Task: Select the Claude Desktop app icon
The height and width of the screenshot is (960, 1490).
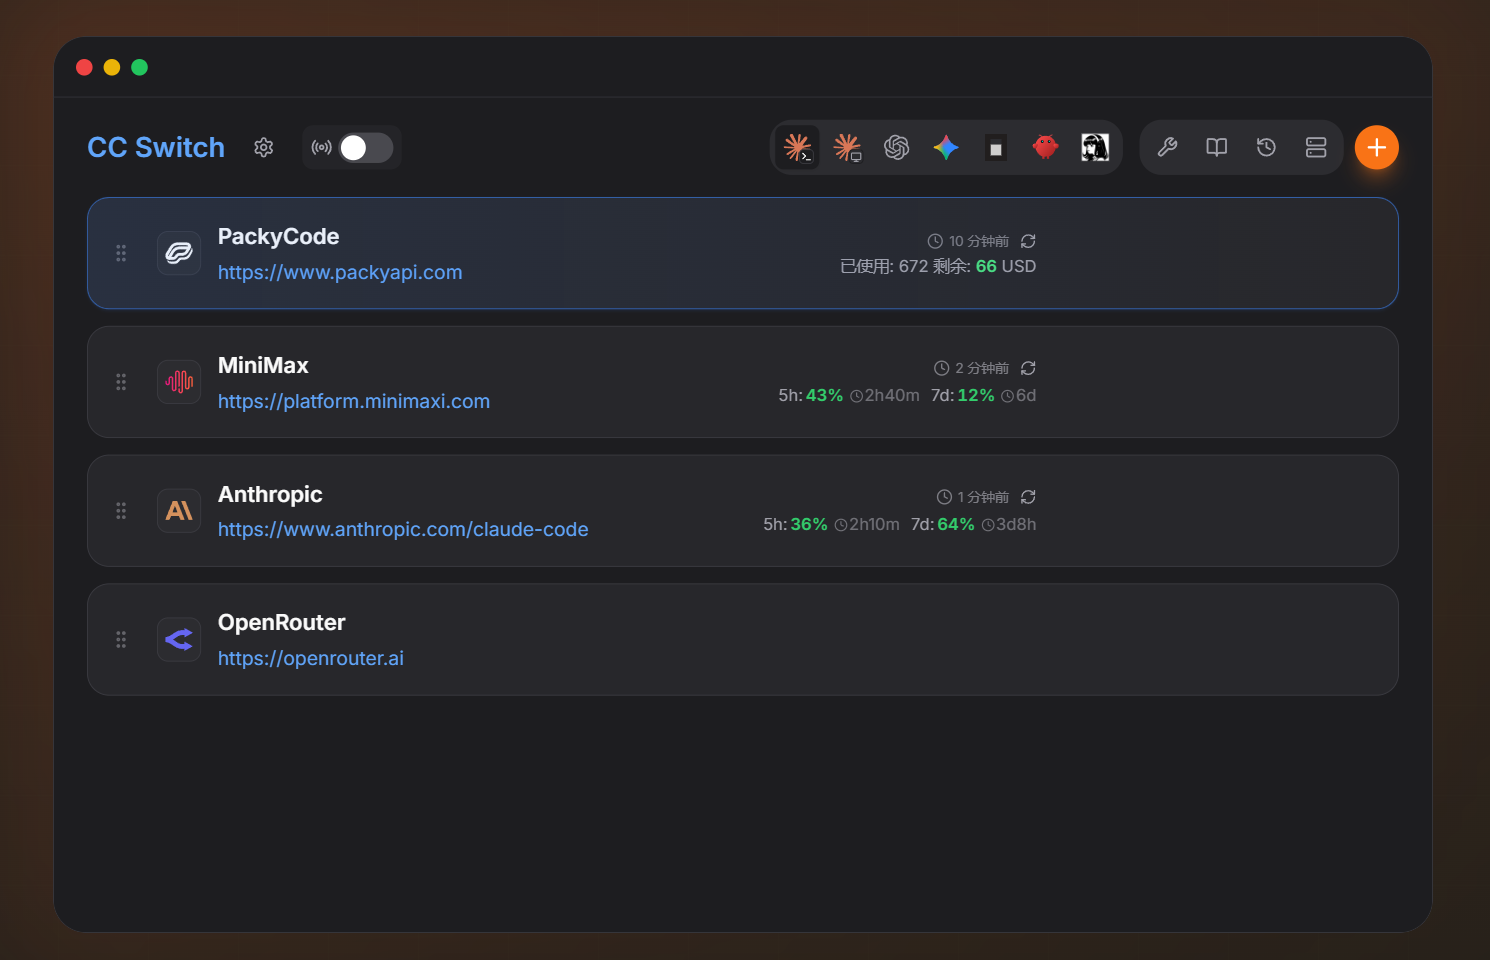Action: (847, 148)
